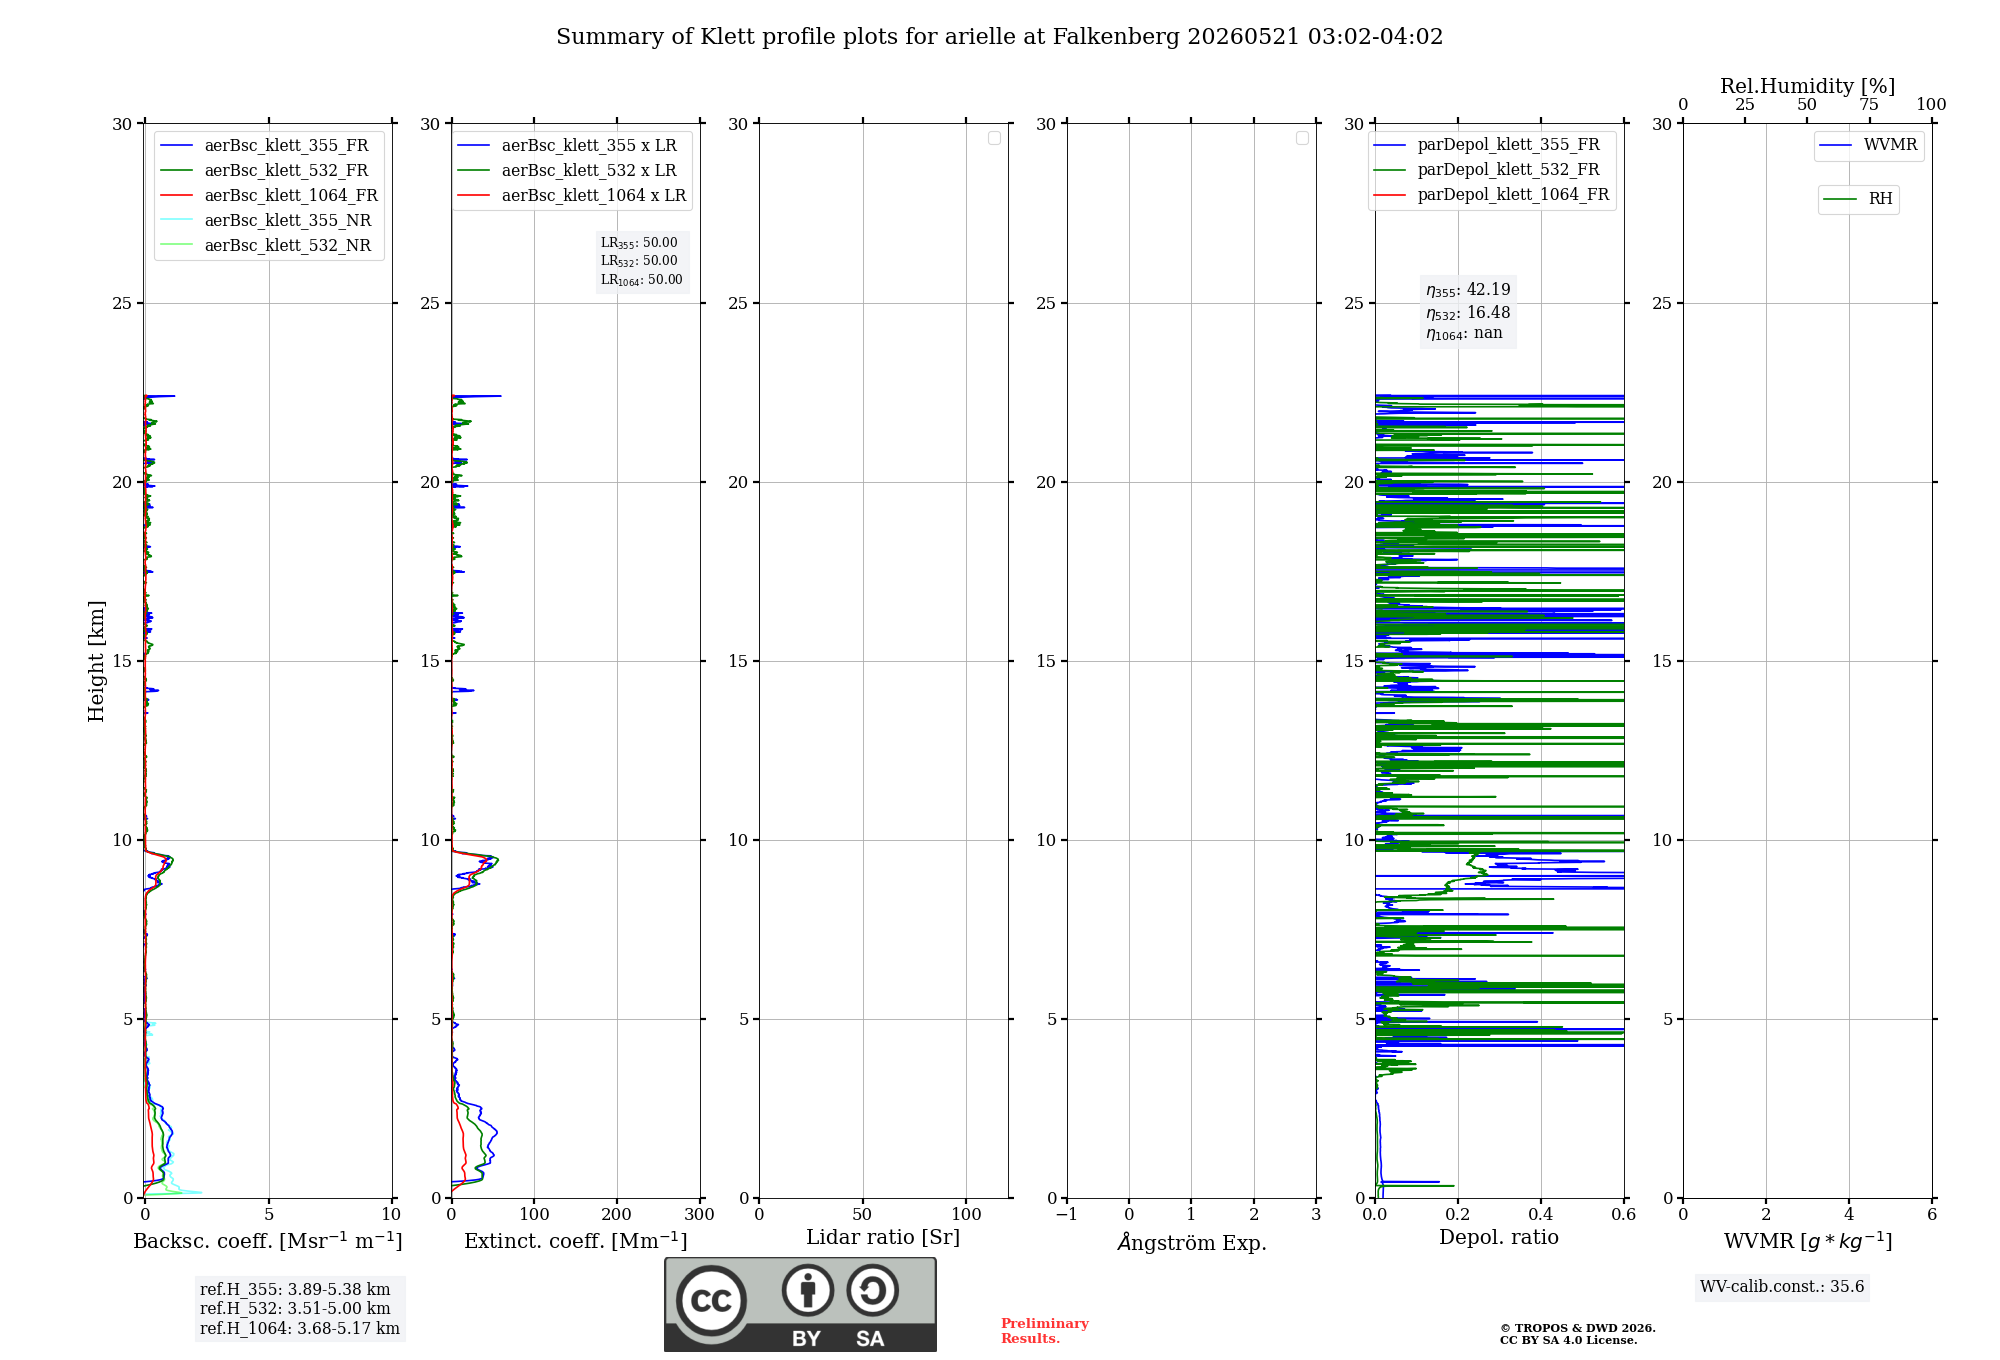The width and height of the screenshot is (2000, 1360).
Task: Click the 'Extinct. coeff. [Mm⁻¹]' axis label
Action: coord(576,1241)
